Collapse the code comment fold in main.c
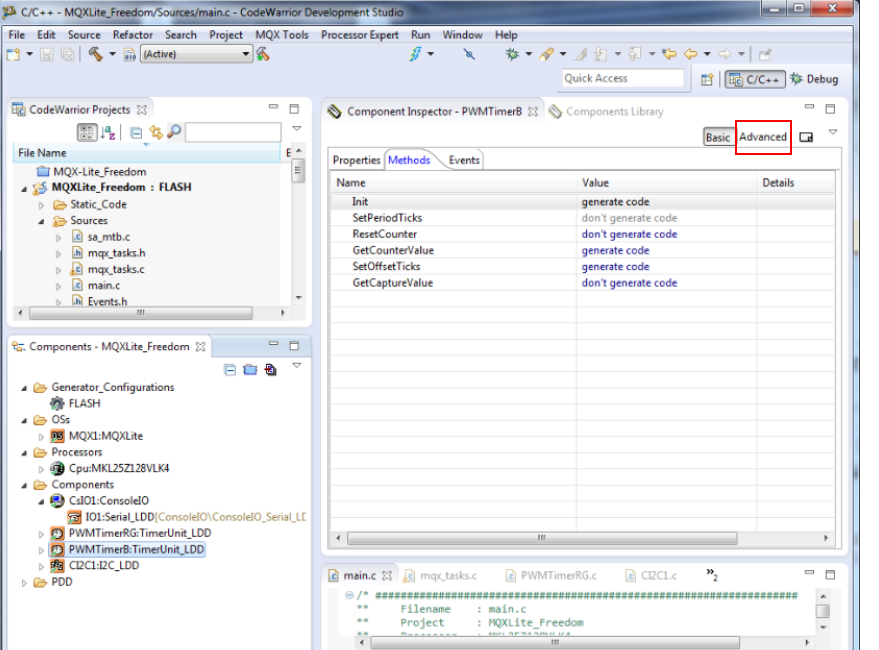This screenshot has height=650, width=879. pyautogui.click(x=349, y=595)
